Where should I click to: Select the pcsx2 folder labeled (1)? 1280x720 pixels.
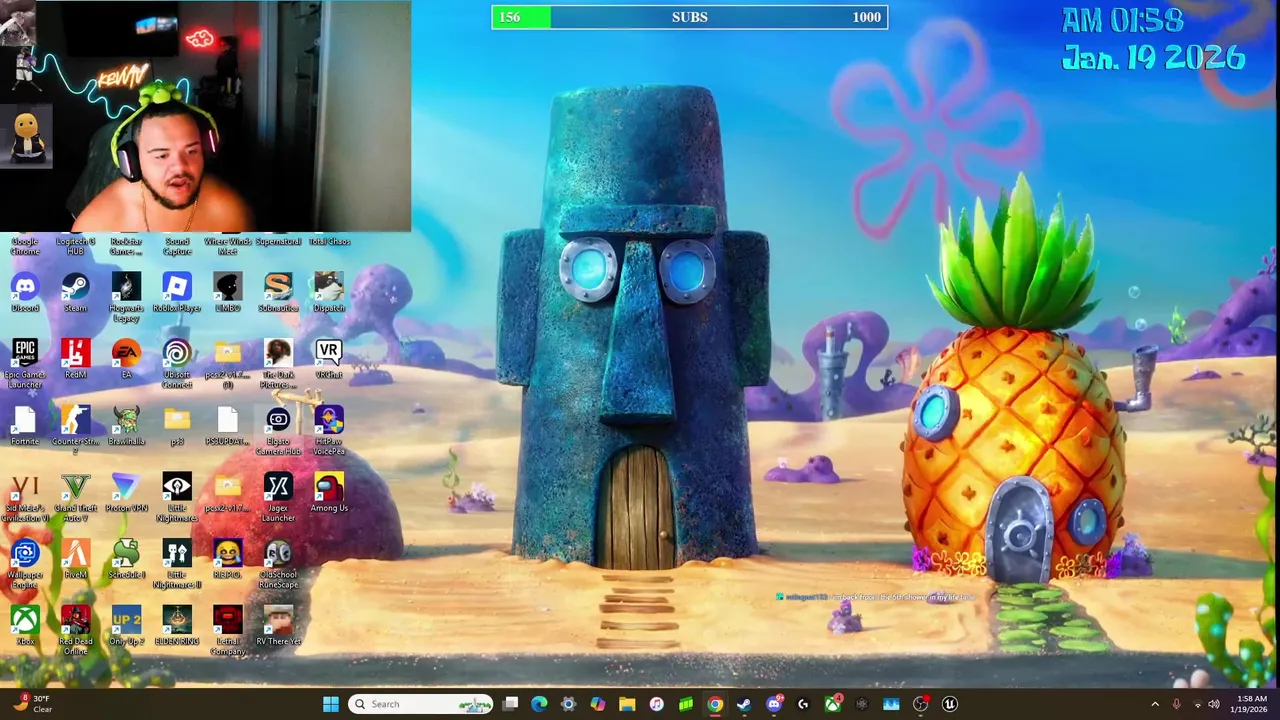[x=227, y=363]
